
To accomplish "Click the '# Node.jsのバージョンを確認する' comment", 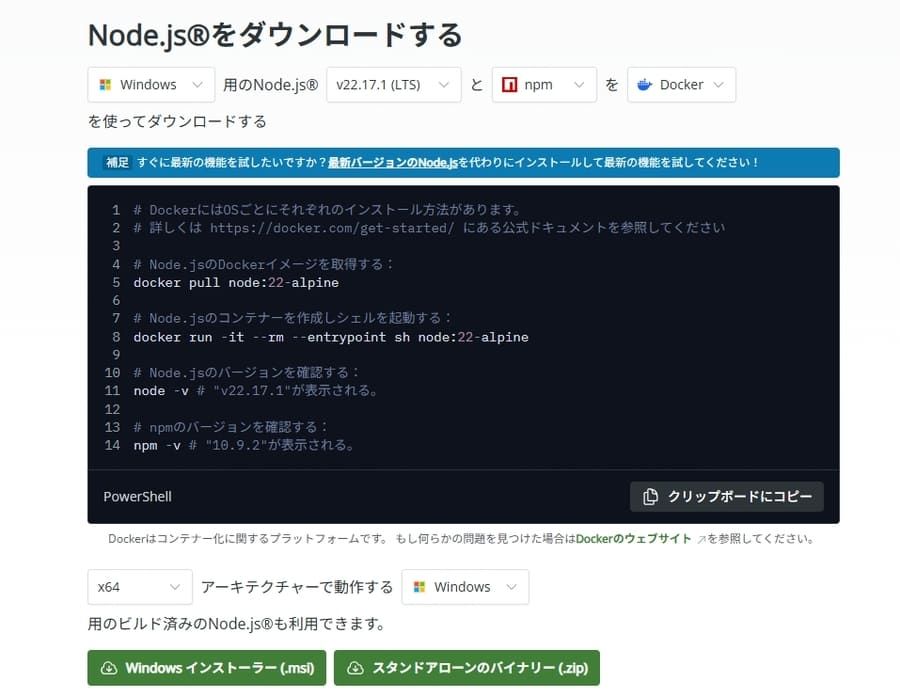I will [x=247, y=373].
